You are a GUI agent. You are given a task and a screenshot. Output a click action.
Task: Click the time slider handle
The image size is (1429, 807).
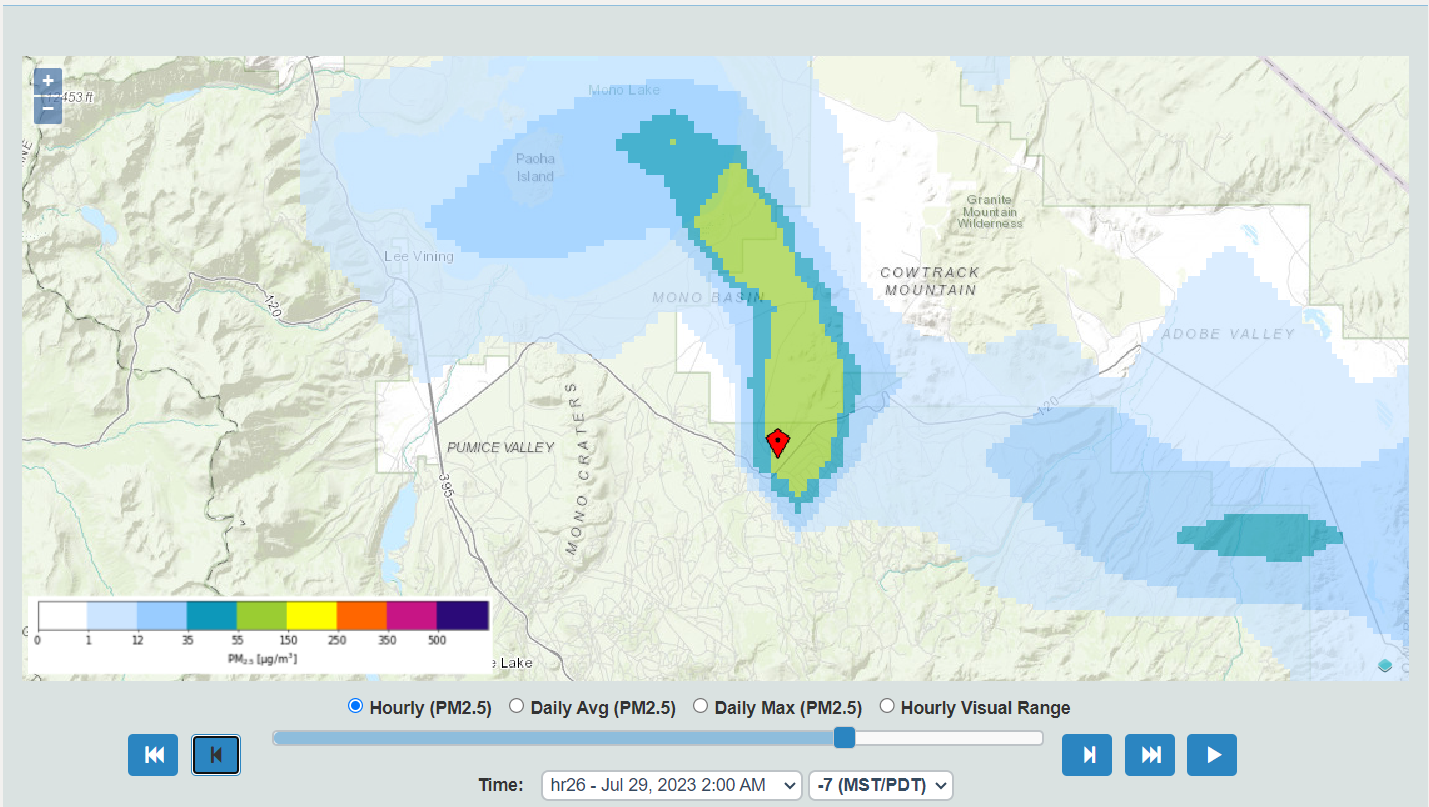(845, 737)
